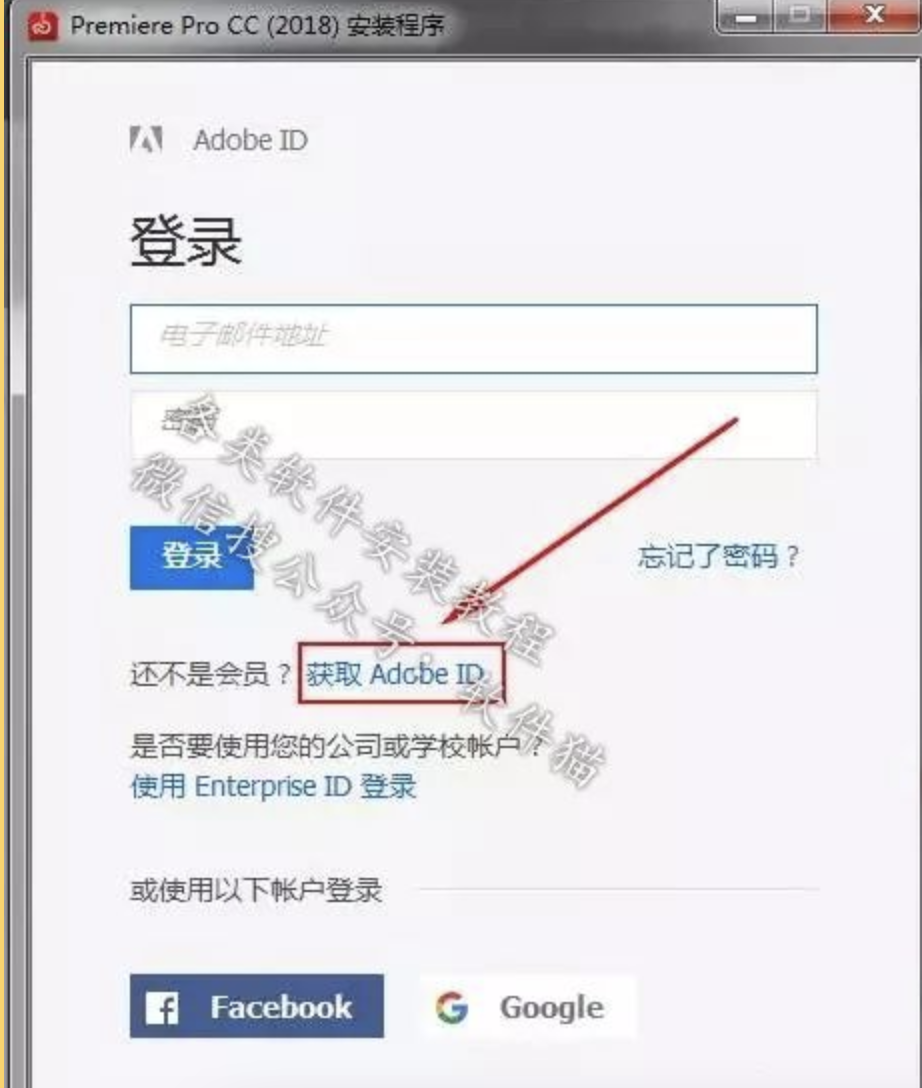Click the blue 登录 sign-in button
The width and height of the screenshot is (922, 1088).
point(191,557)
